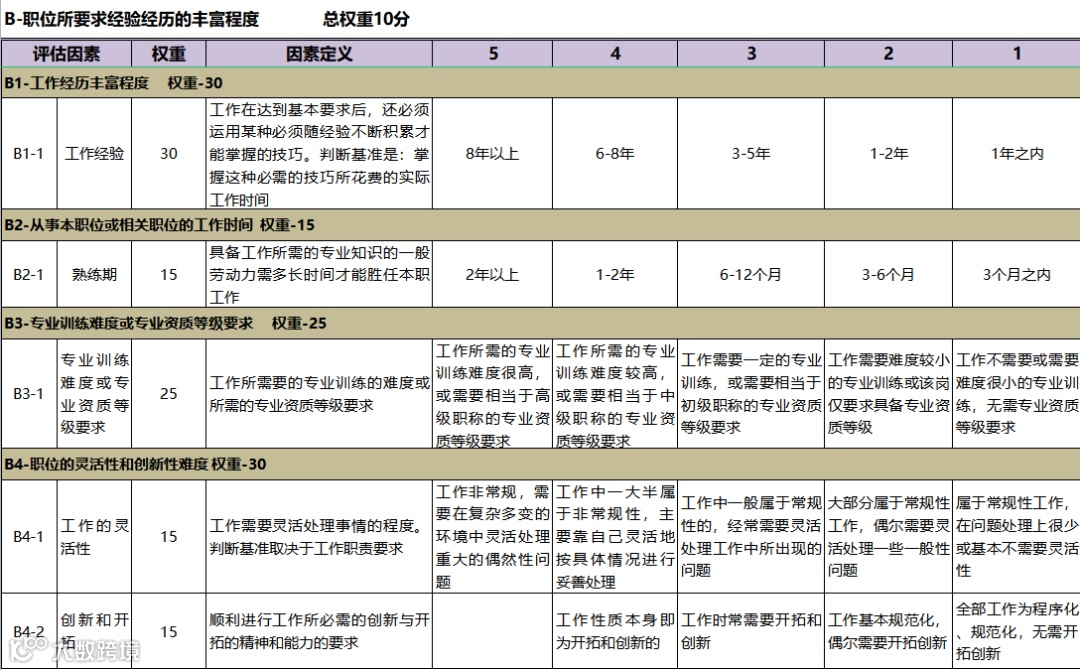Select the '3个月之内' cell

click(x=1017, y=274)
